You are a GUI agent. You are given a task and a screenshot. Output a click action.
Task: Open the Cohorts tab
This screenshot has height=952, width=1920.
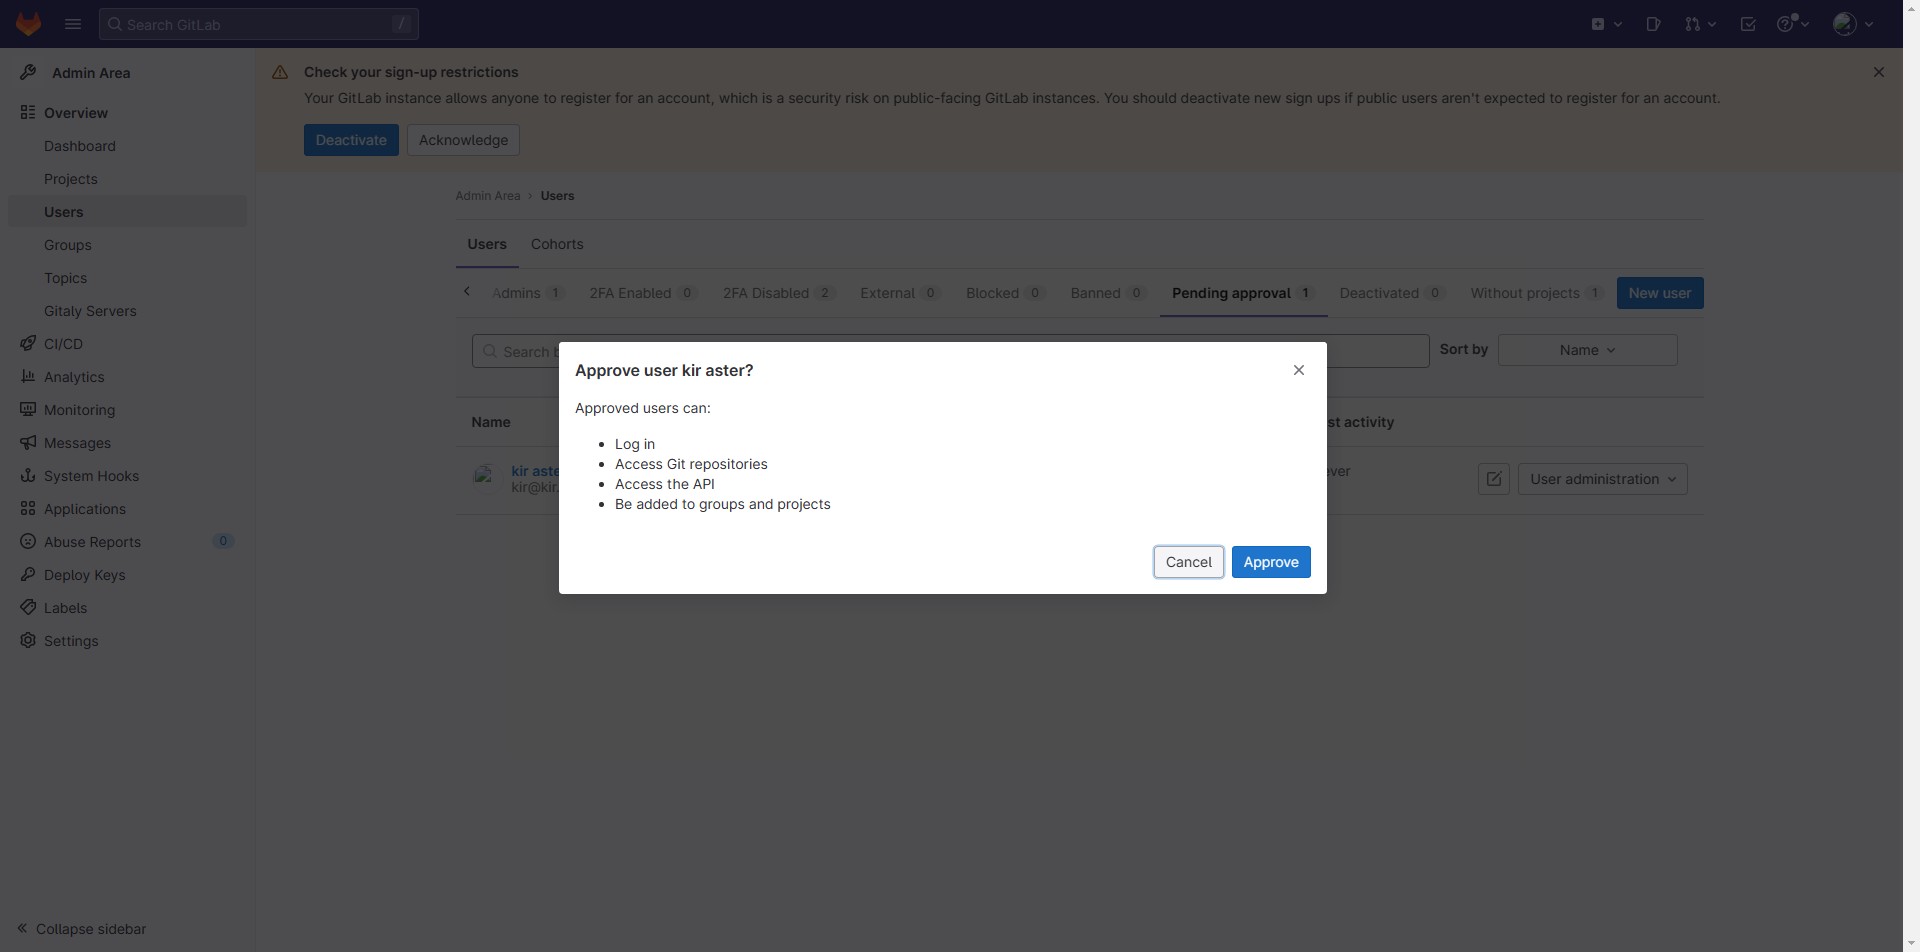tap(557, 244)
